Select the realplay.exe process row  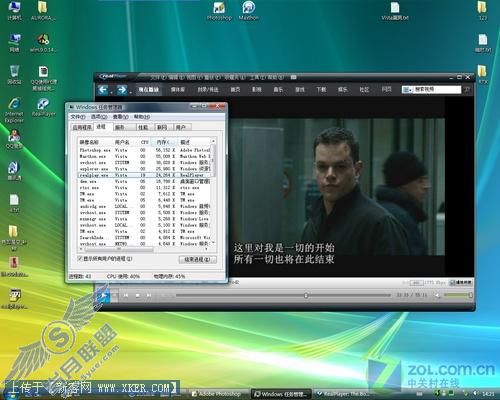[x=145, y=175]
